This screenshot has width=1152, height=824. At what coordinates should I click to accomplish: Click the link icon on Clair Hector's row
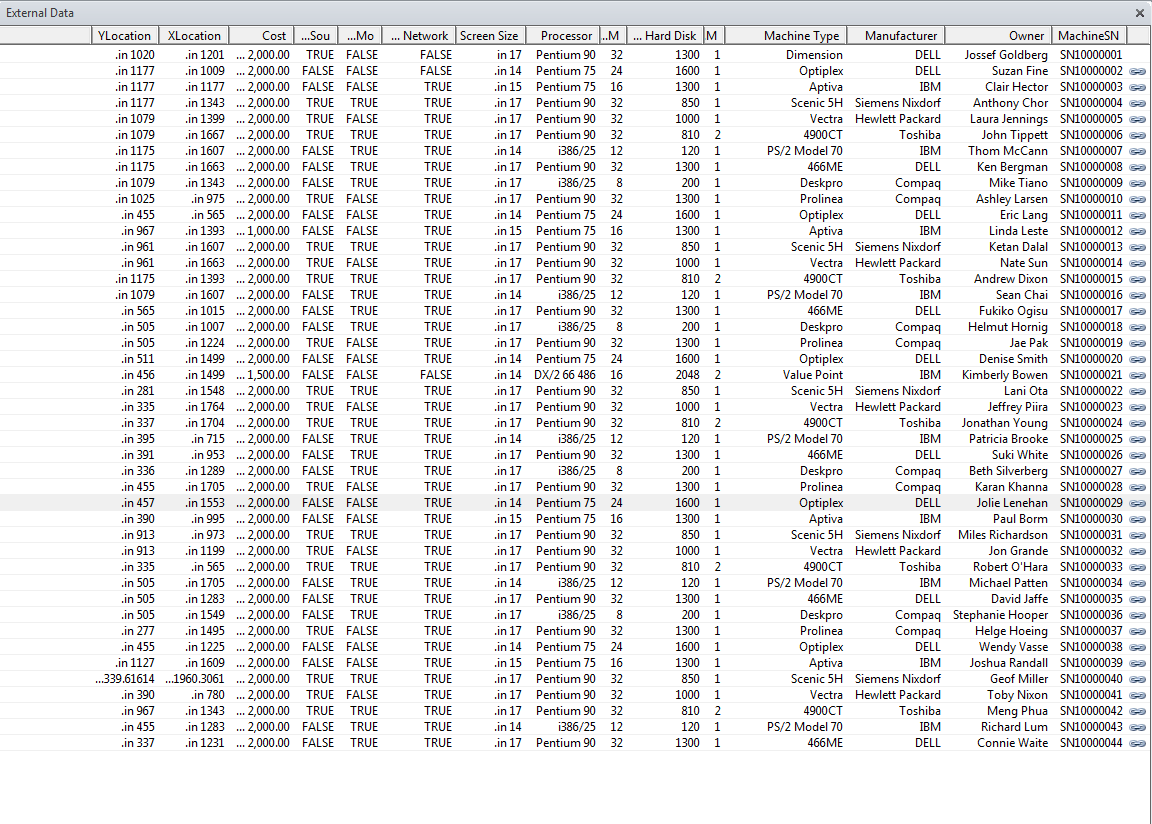pyautogui.click(x=1139, y=87)
